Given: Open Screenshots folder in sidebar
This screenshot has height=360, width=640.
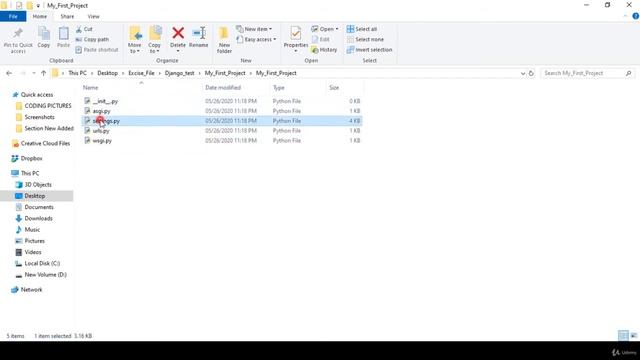Looking at the screenshot, I should click(x=39, y=117).
